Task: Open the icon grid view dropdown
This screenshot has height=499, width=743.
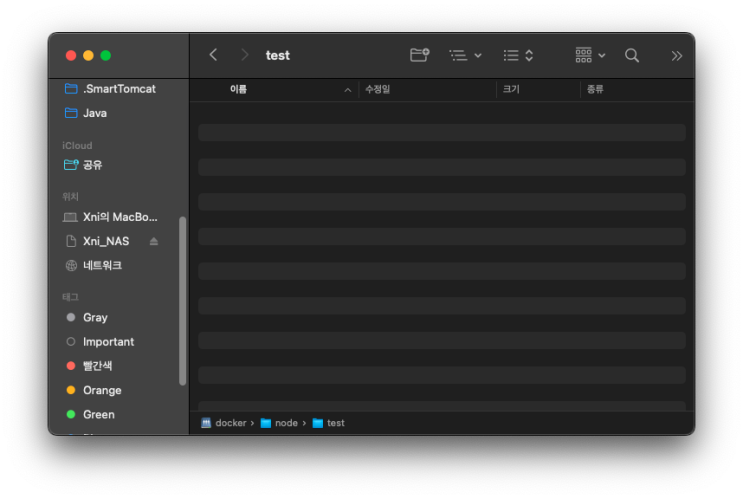Action: (590, 55)
